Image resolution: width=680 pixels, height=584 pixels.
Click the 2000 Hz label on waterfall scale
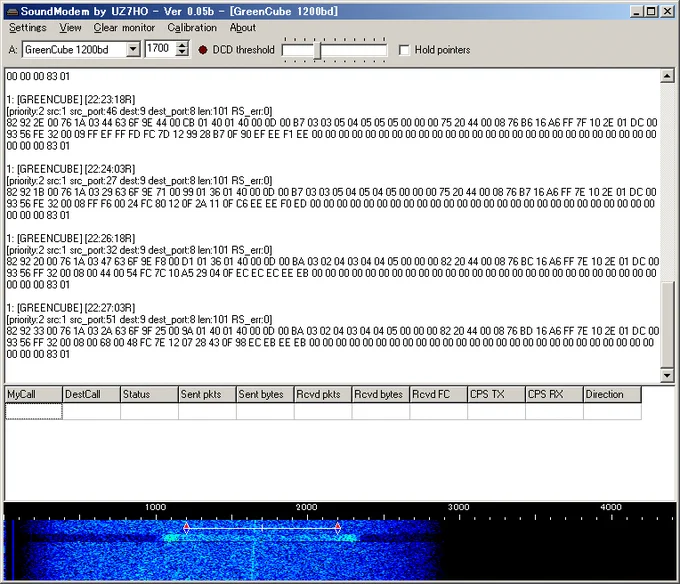point(307,507)
